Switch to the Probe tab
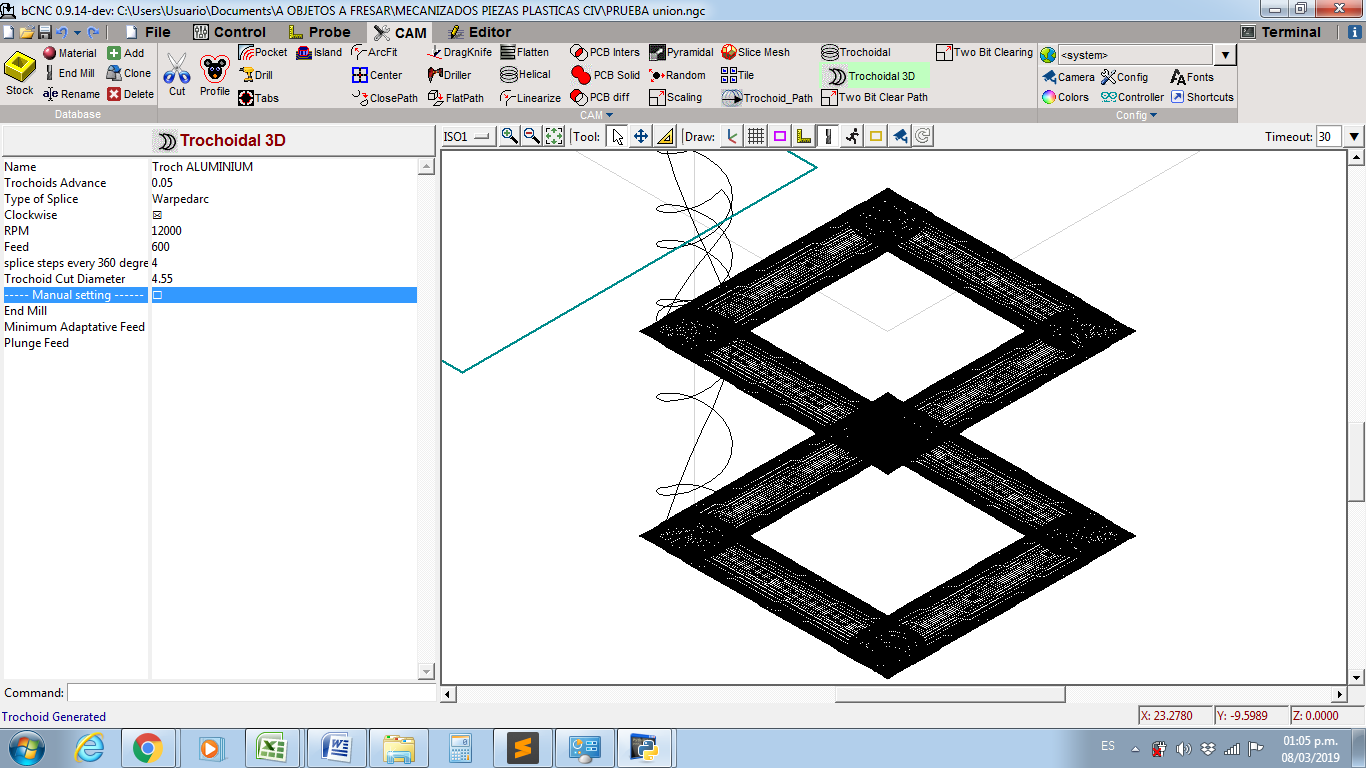Viewport: 1366px width, 768px height. point(320,32)
